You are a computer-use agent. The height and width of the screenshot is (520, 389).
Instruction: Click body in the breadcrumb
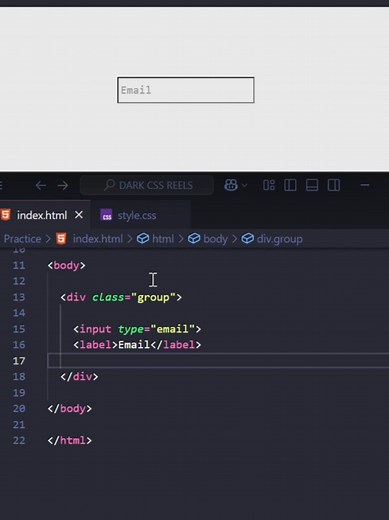215,239
